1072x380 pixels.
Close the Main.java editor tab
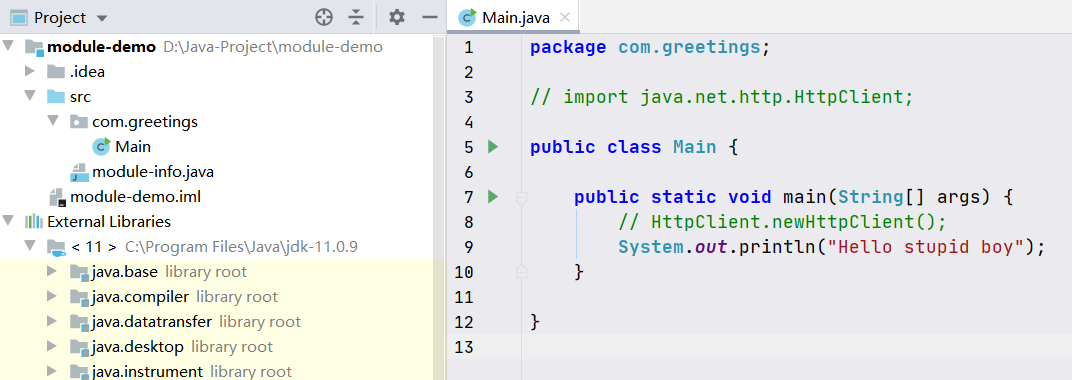click(565, 18)
